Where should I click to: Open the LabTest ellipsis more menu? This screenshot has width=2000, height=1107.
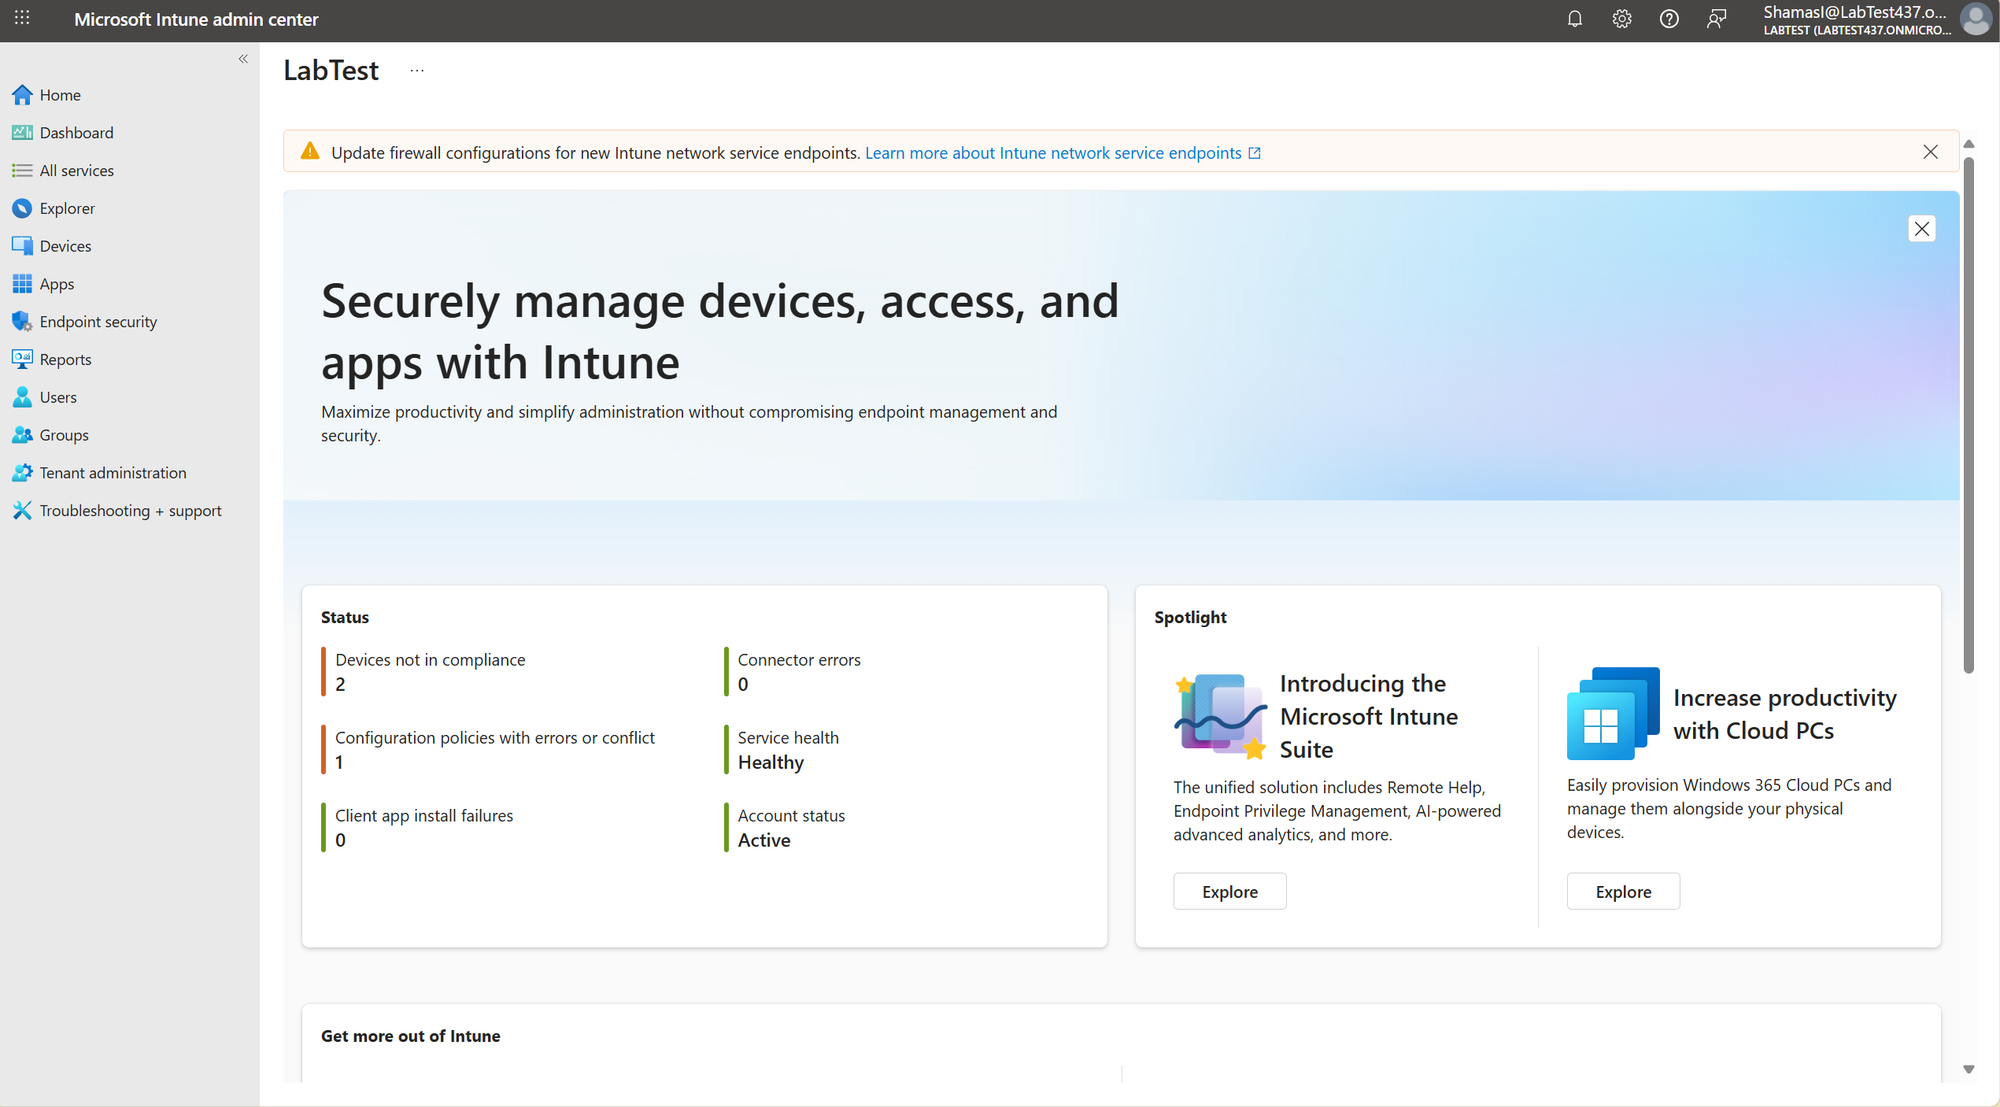417,71
